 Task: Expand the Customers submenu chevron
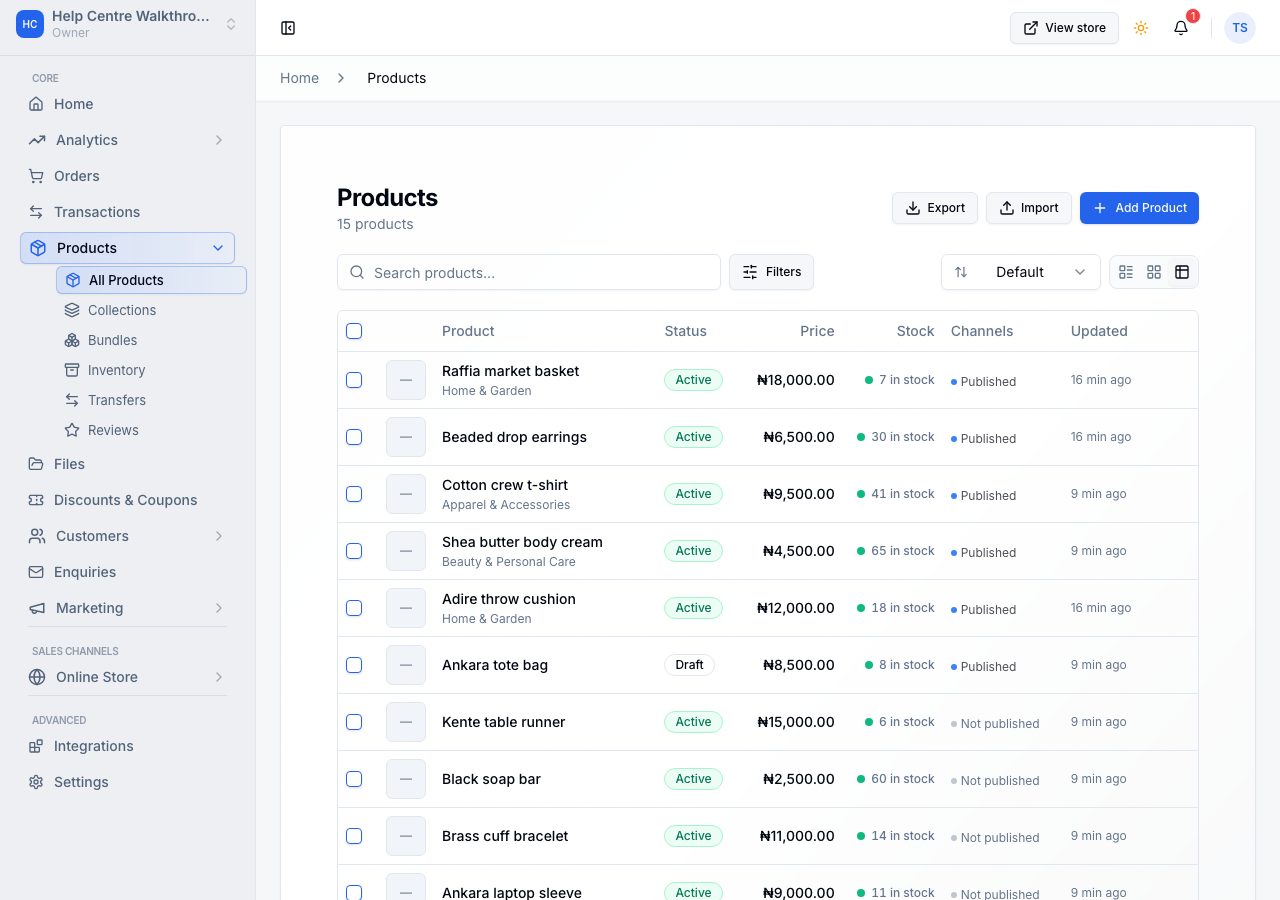coord(219,536)
